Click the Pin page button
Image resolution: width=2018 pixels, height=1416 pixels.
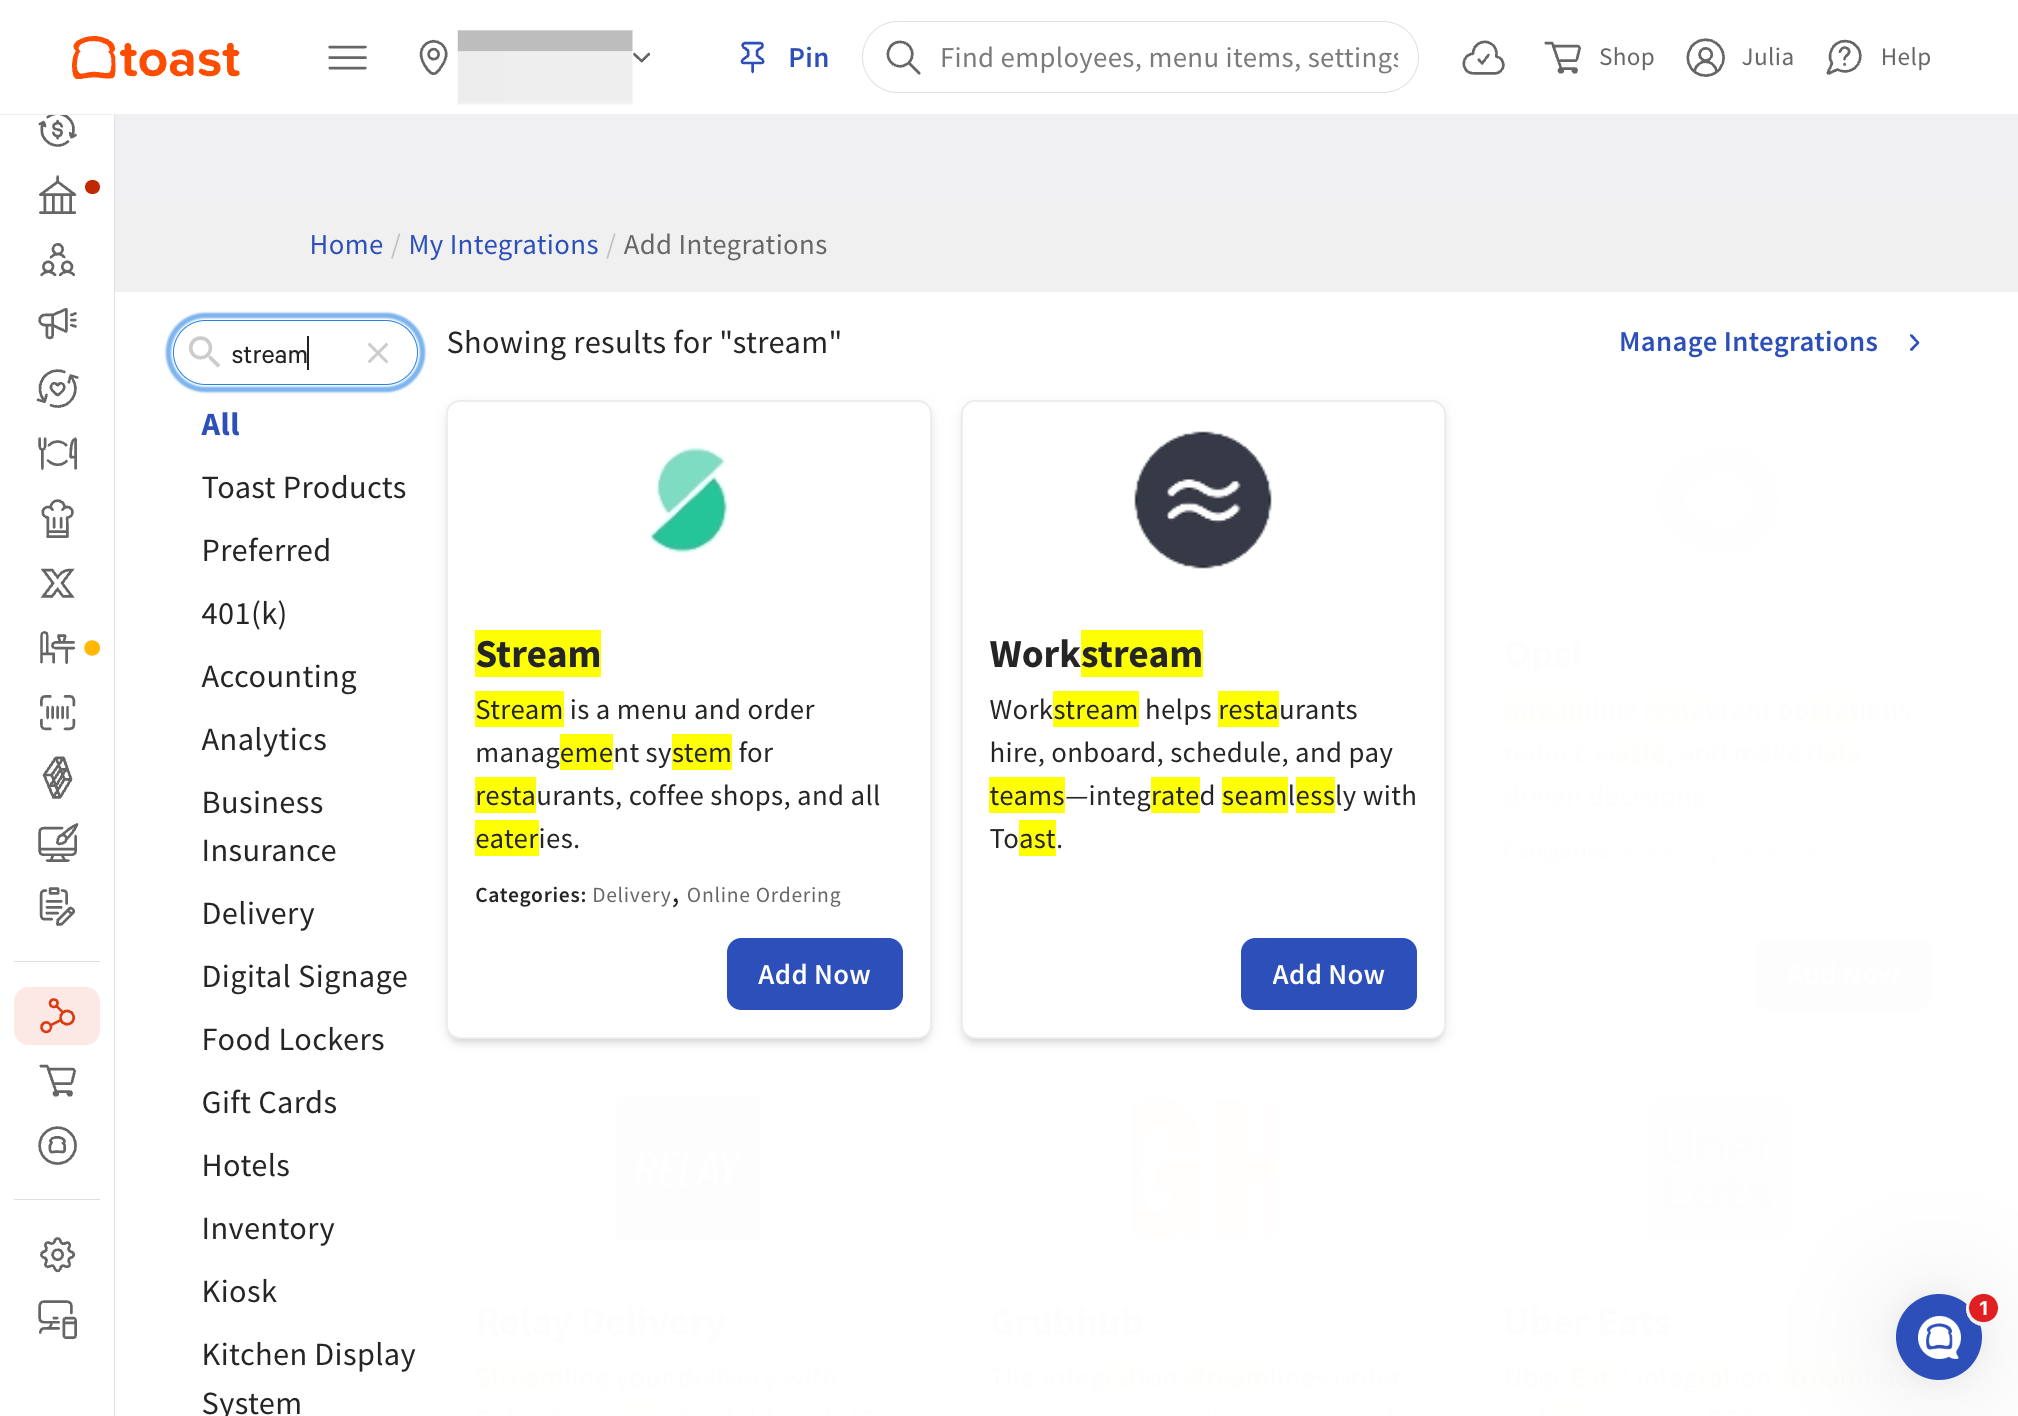point(784,58)
